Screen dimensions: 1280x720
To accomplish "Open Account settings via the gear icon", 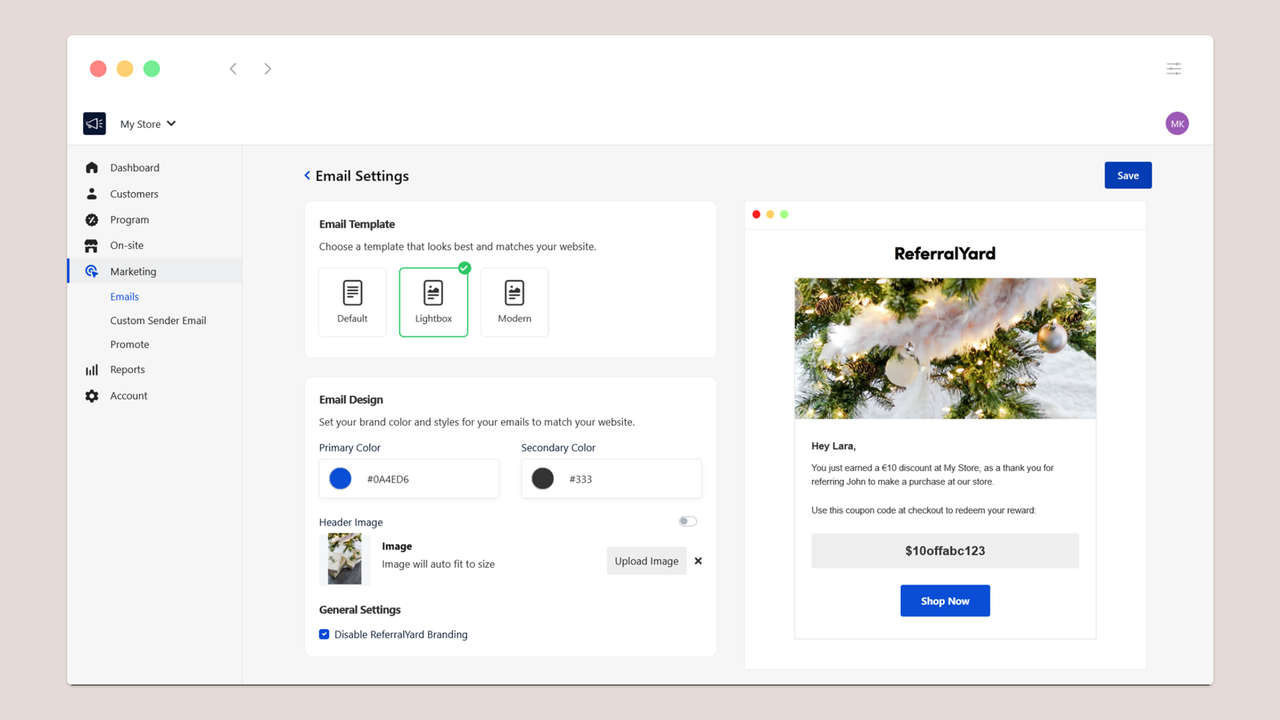I will [x=93, y=395].
